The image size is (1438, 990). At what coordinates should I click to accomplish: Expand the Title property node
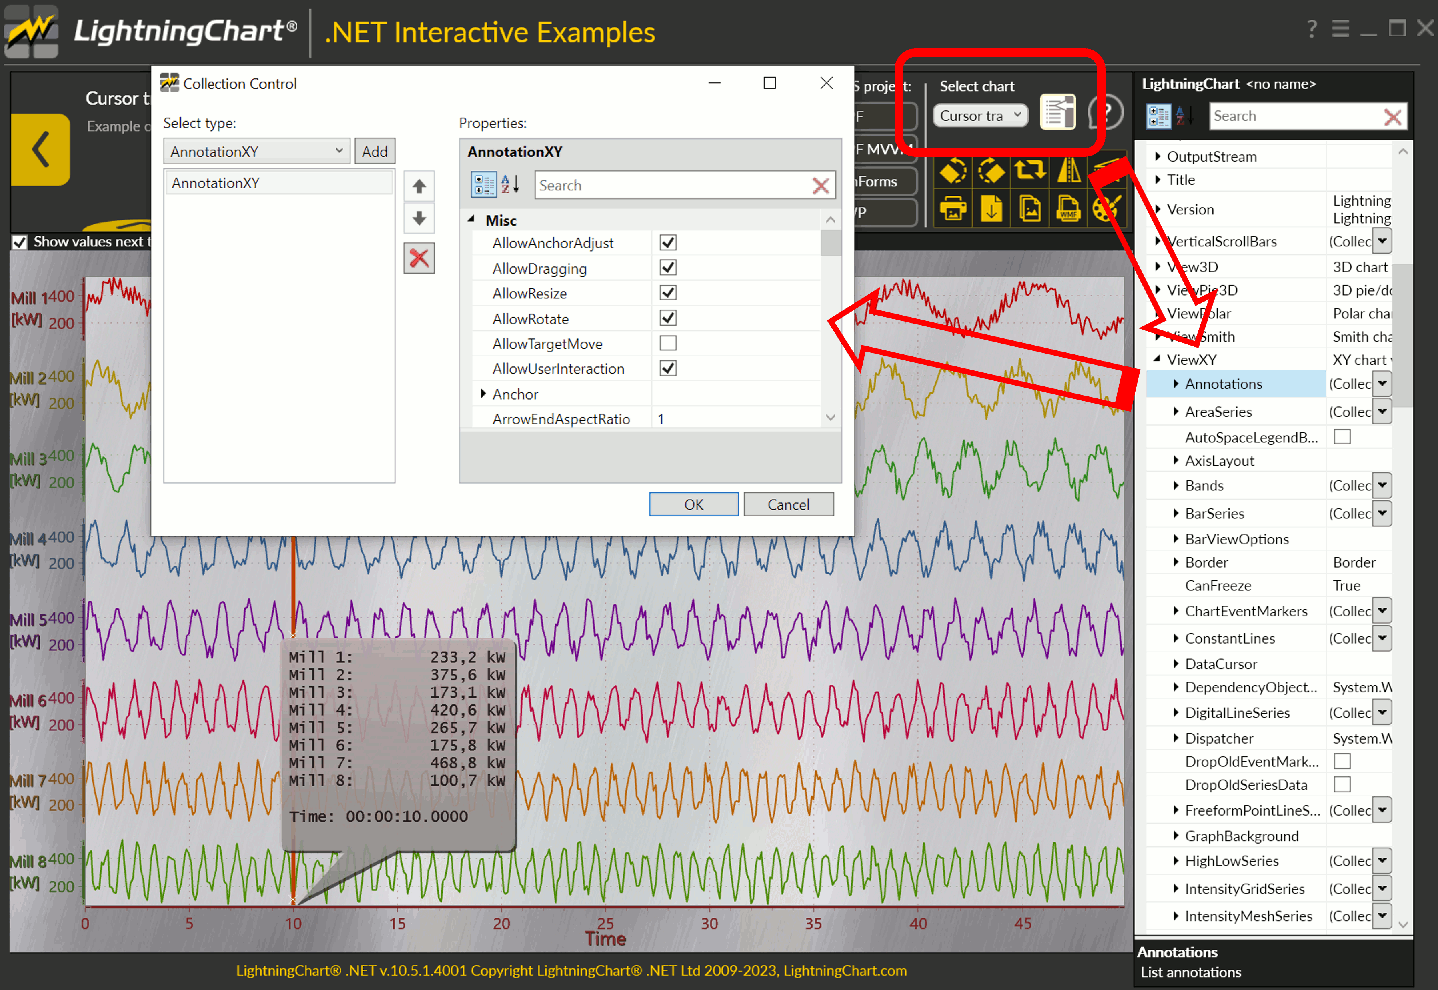coord(1157,180)
